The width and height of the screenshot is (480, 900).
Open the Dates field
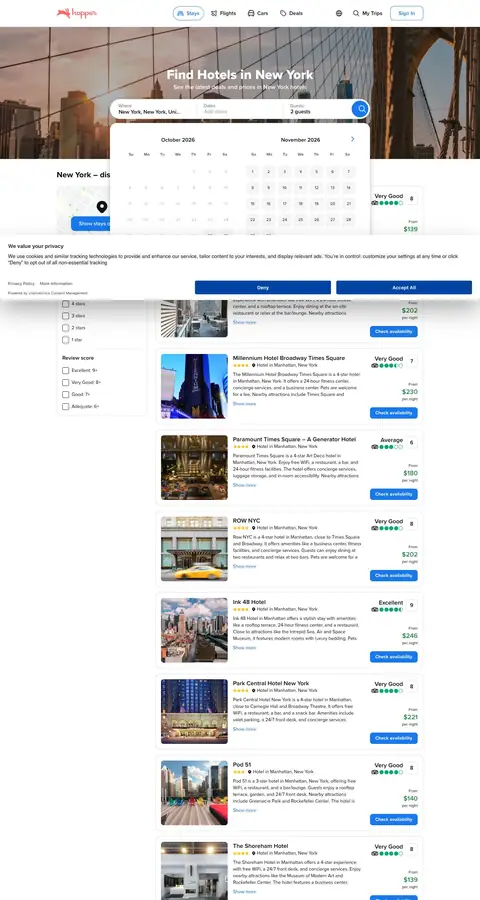coord(240,109)
